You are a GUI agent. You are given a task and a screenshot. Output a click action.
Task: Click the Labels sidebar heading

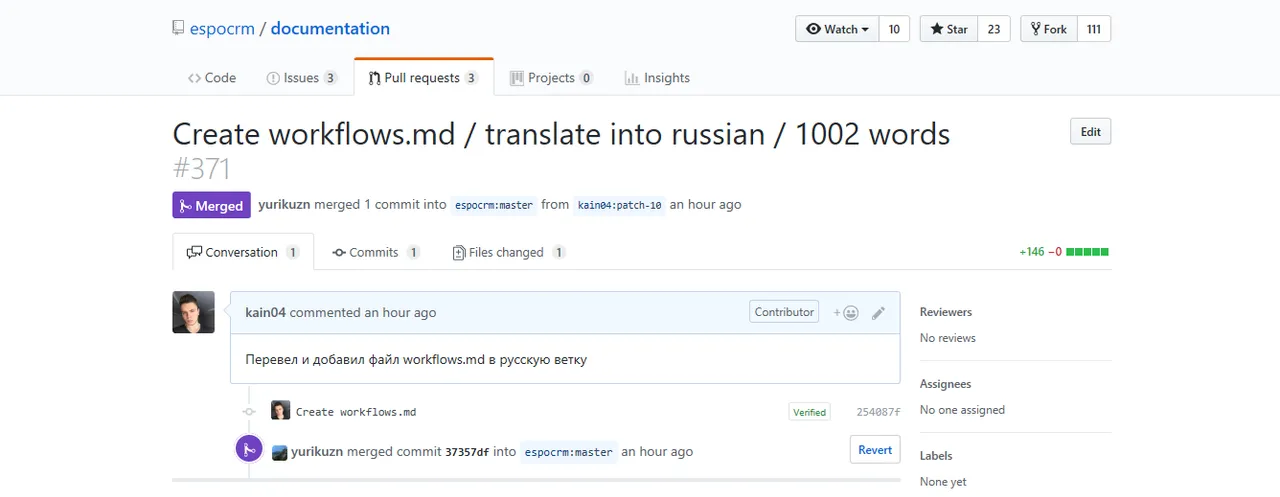click(x=936, y=456)
